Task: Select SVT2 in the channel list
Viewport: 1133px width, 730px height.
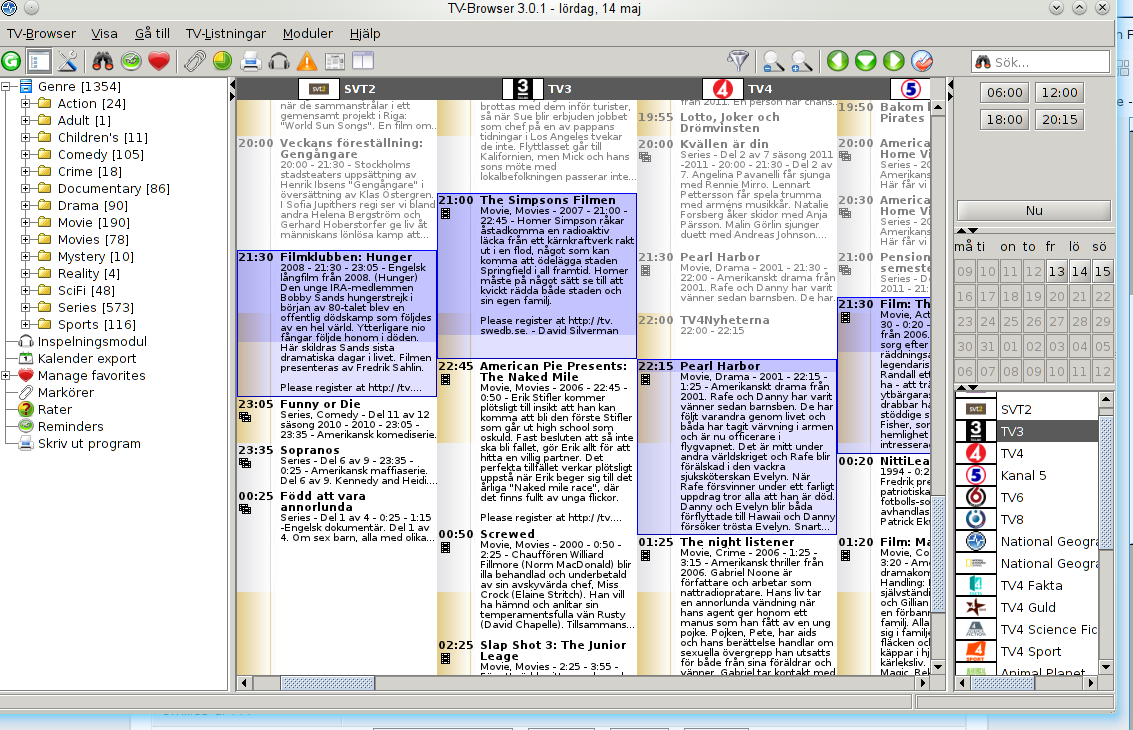Action: click(1026, 410)
